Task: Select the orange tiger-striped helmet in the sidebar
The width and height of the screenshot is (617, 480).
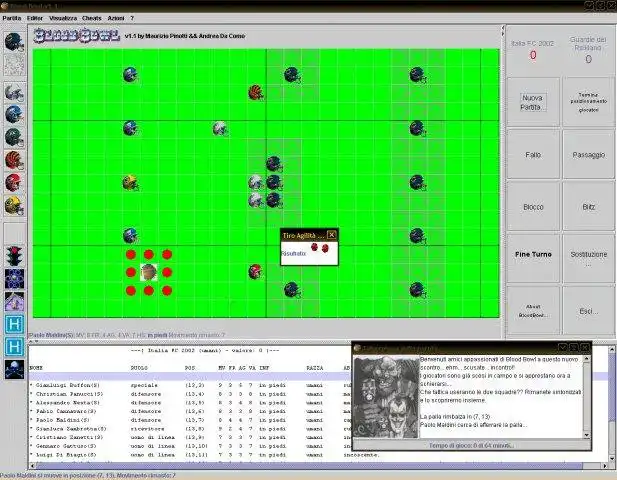Action: (x=15, y=160)
